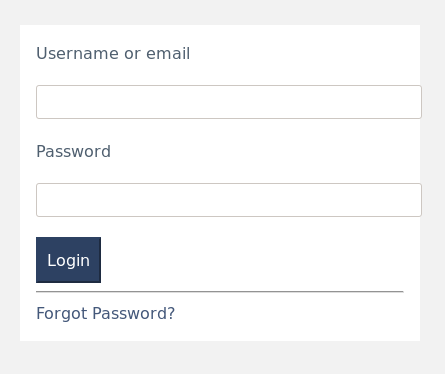This screenshot has width=445, height=374.
Task: Open the Forgot Password? link
Action: click(105, 313)
